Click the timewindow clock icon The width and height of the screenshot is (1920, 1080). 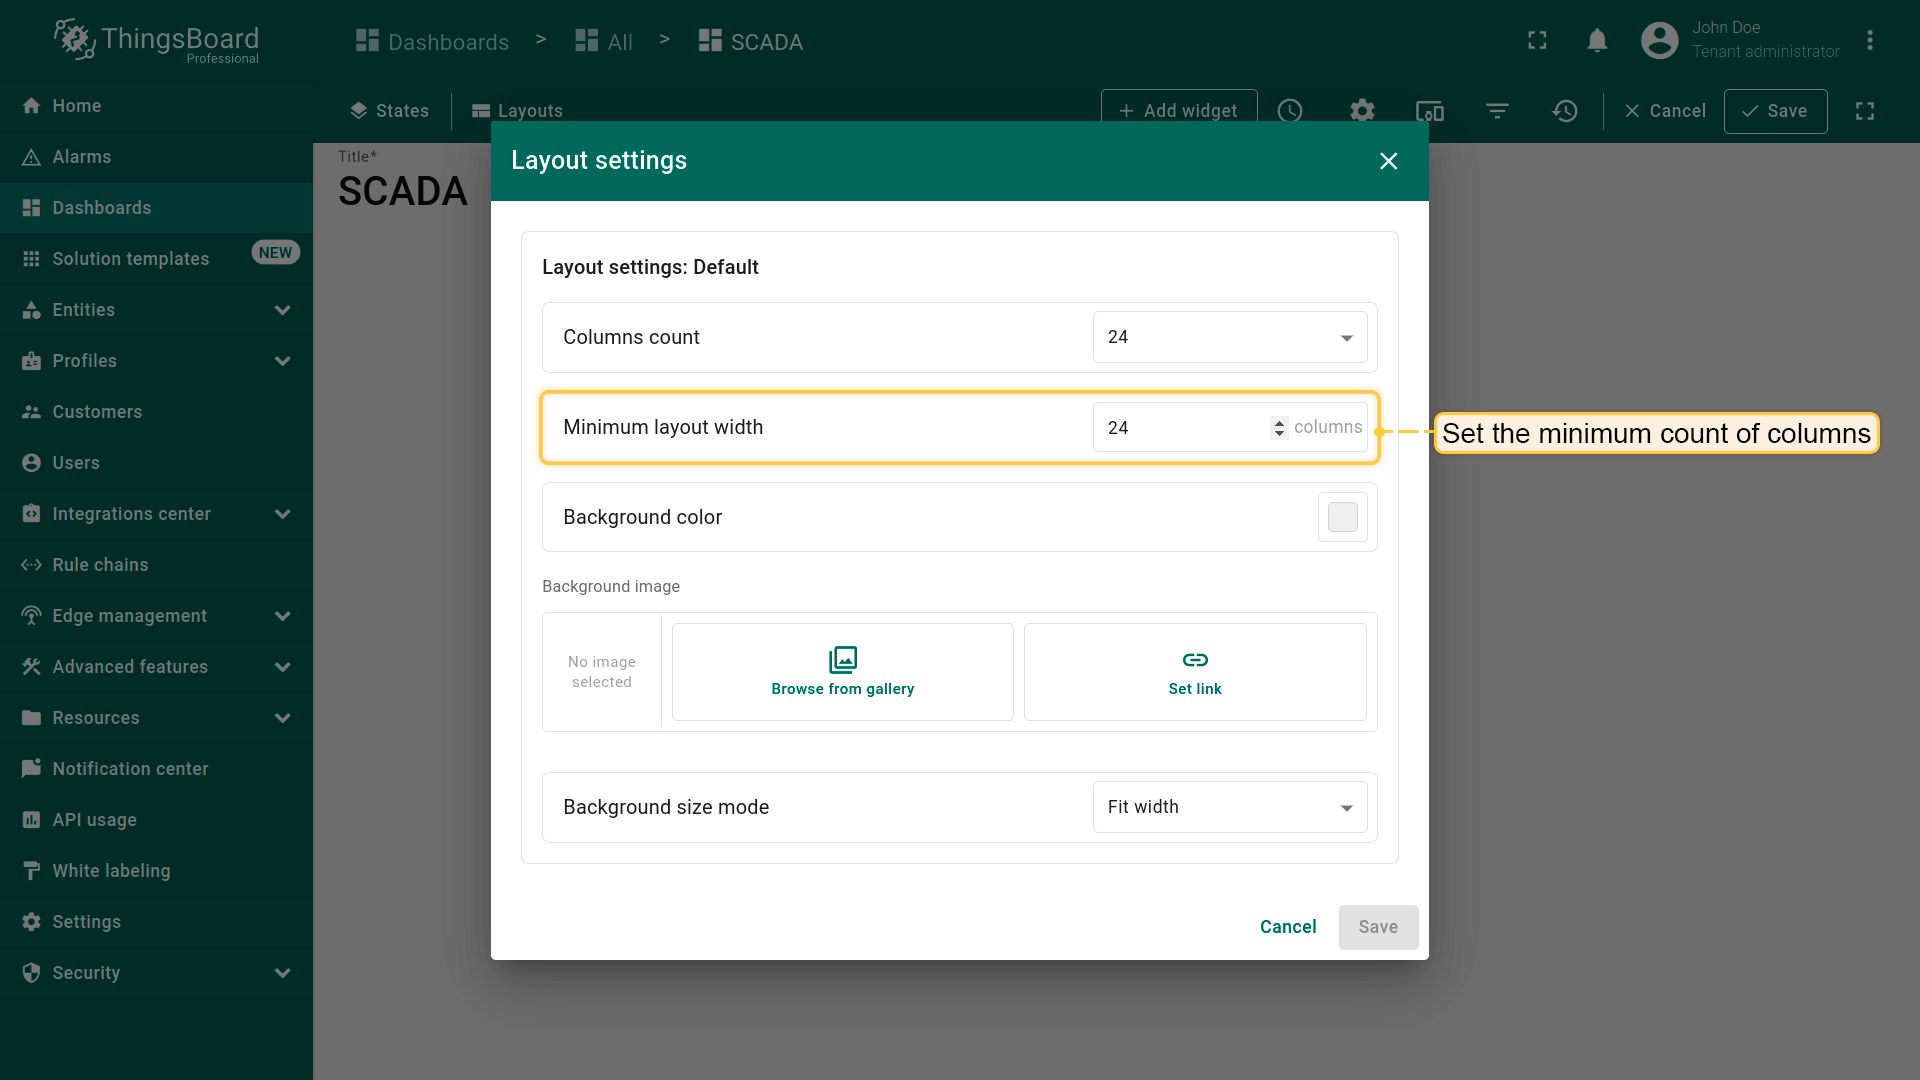1290,111
